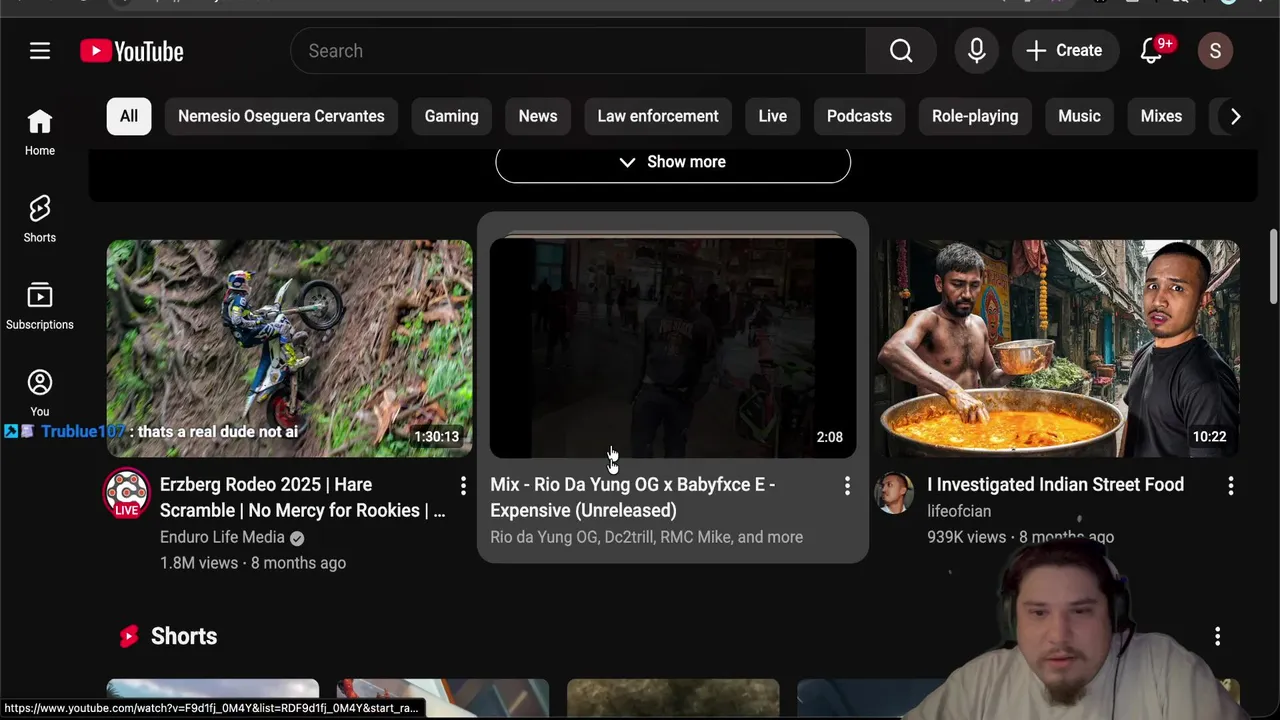
Task: Open the lifeofcian channel avatar
Action: [894, 493]
